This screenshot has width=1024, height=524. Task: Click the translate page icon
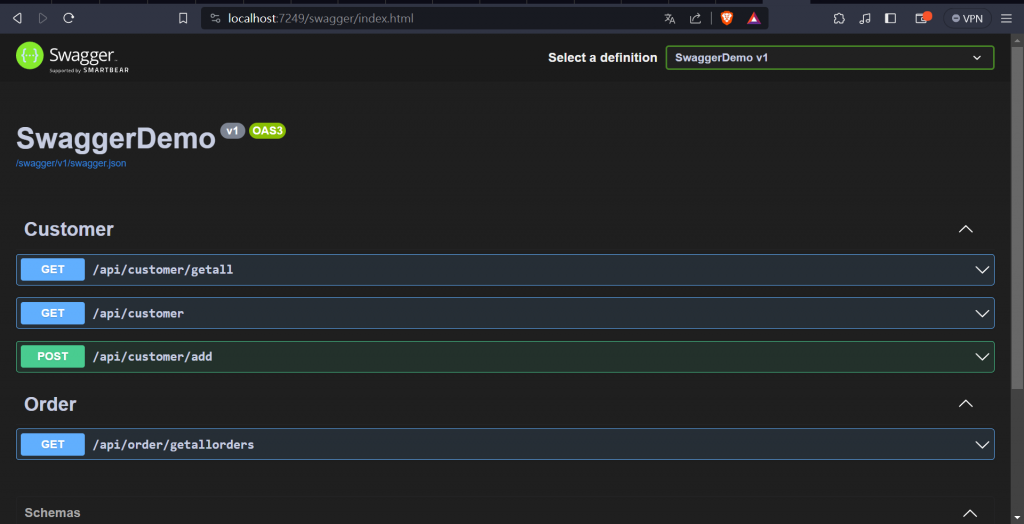(x=669, y=18)
